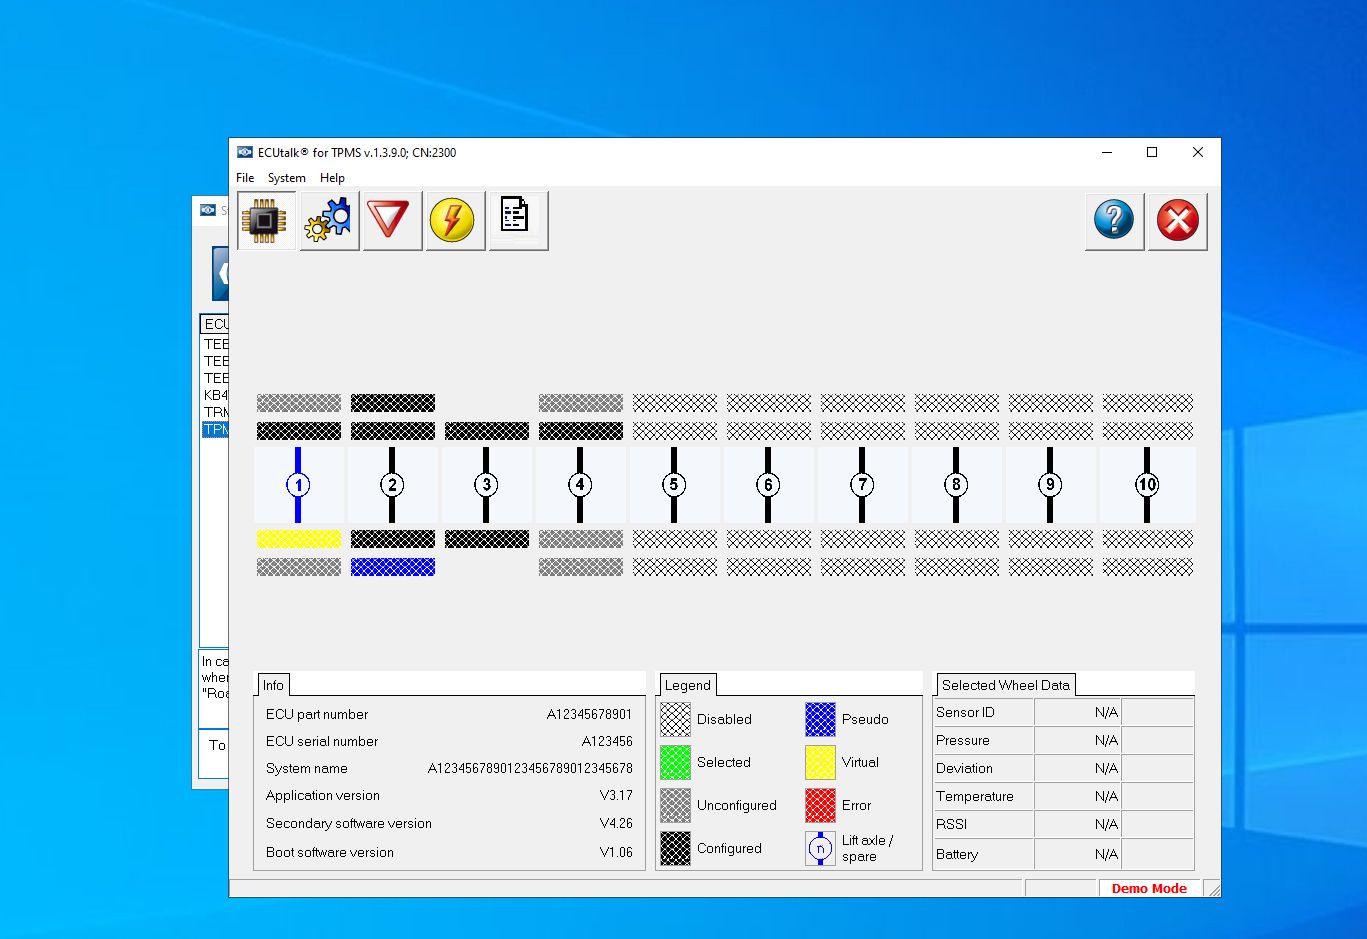
Task: Select wheel sensor 10 on the last axle
Action: click(x=1146, y=485)
